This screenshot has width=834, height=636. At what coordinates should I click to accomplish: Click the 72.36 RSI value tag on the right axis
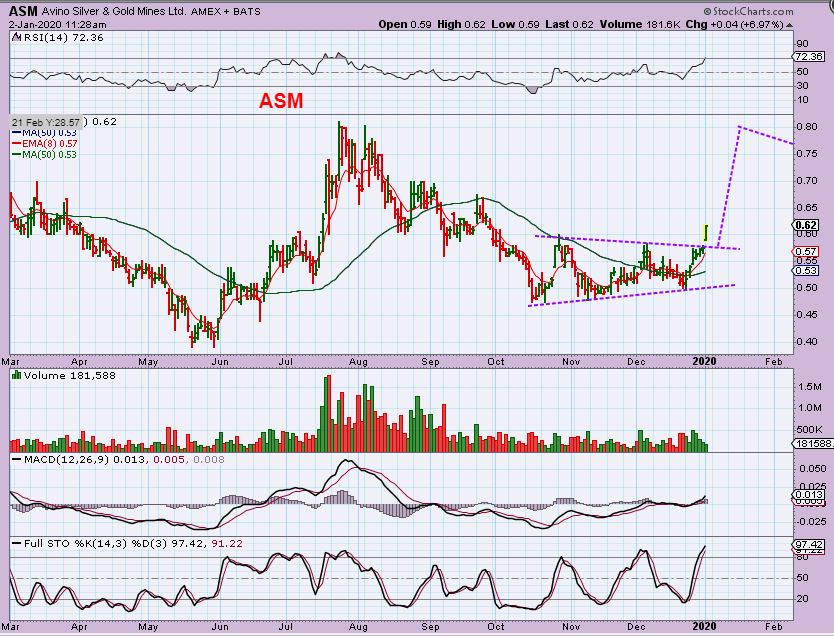pos(808,56)
